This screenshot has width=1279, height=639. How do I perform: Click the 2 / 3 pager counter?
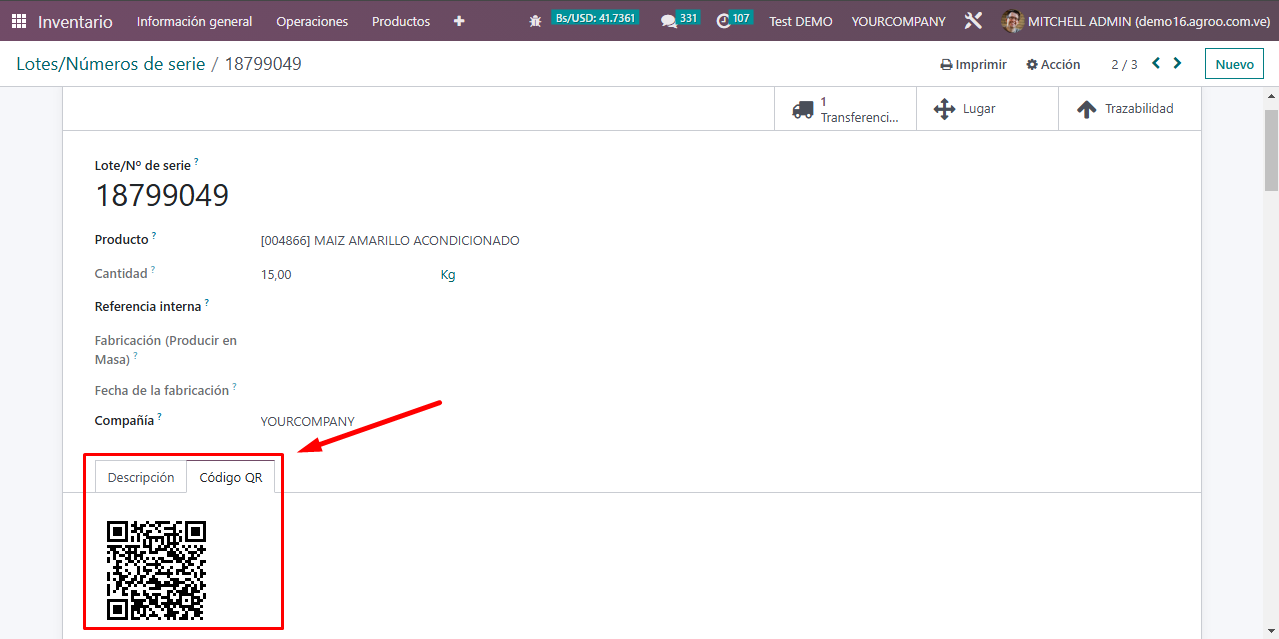coord(1124,64)
